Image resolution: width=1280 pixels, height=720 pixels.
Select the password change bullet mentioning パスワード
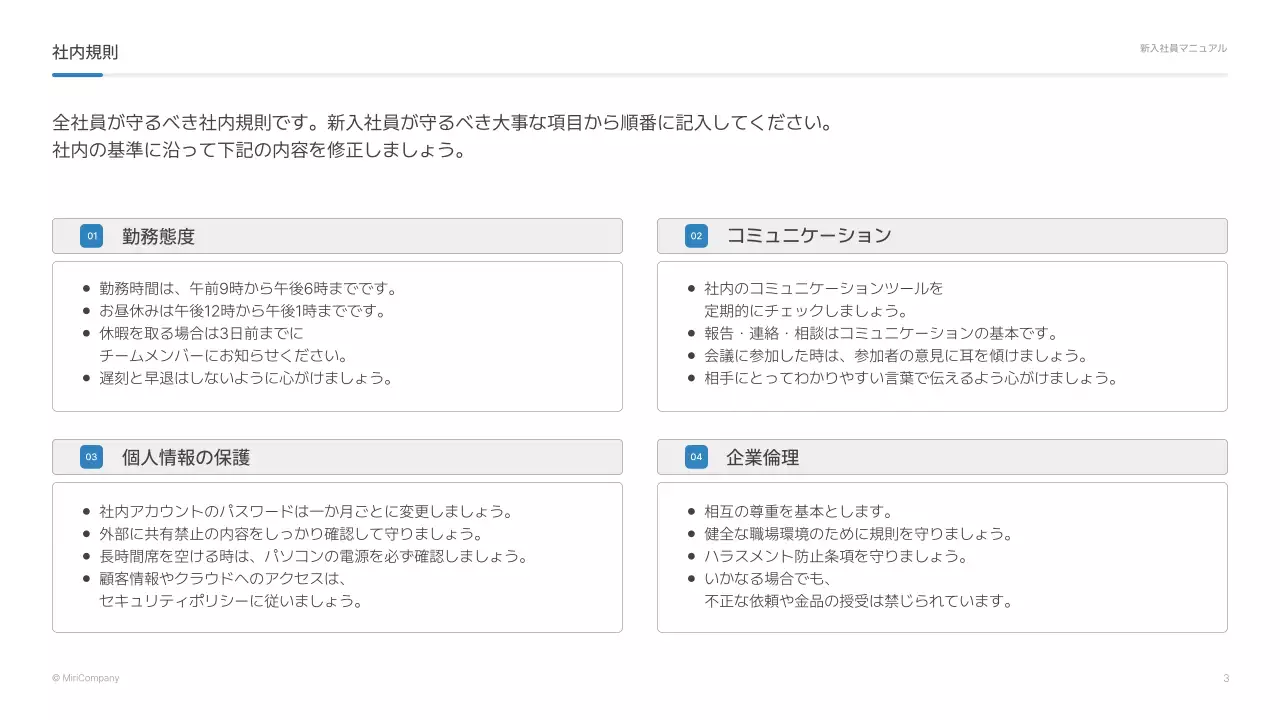[306, 512]
